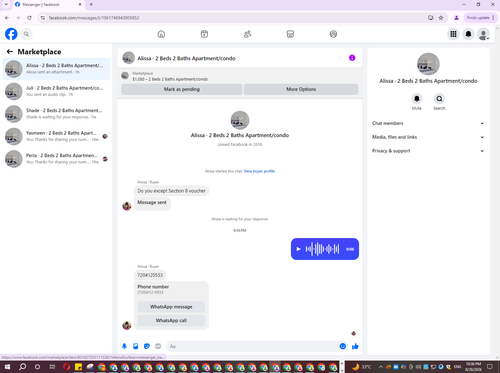Play the sent voice message

tap(298, 249)
